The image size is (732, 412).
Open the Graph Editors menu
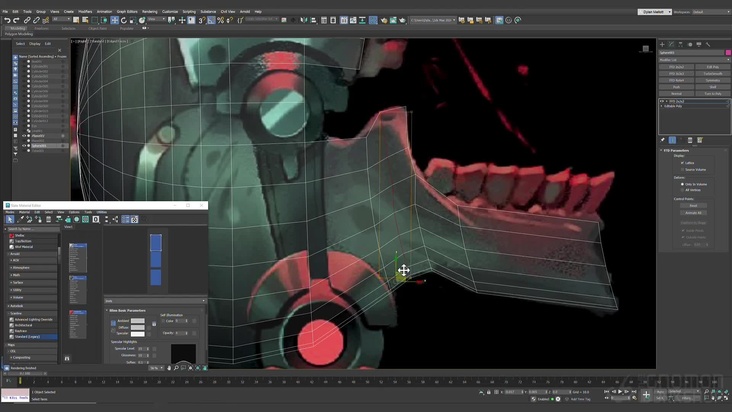(127, 11)
